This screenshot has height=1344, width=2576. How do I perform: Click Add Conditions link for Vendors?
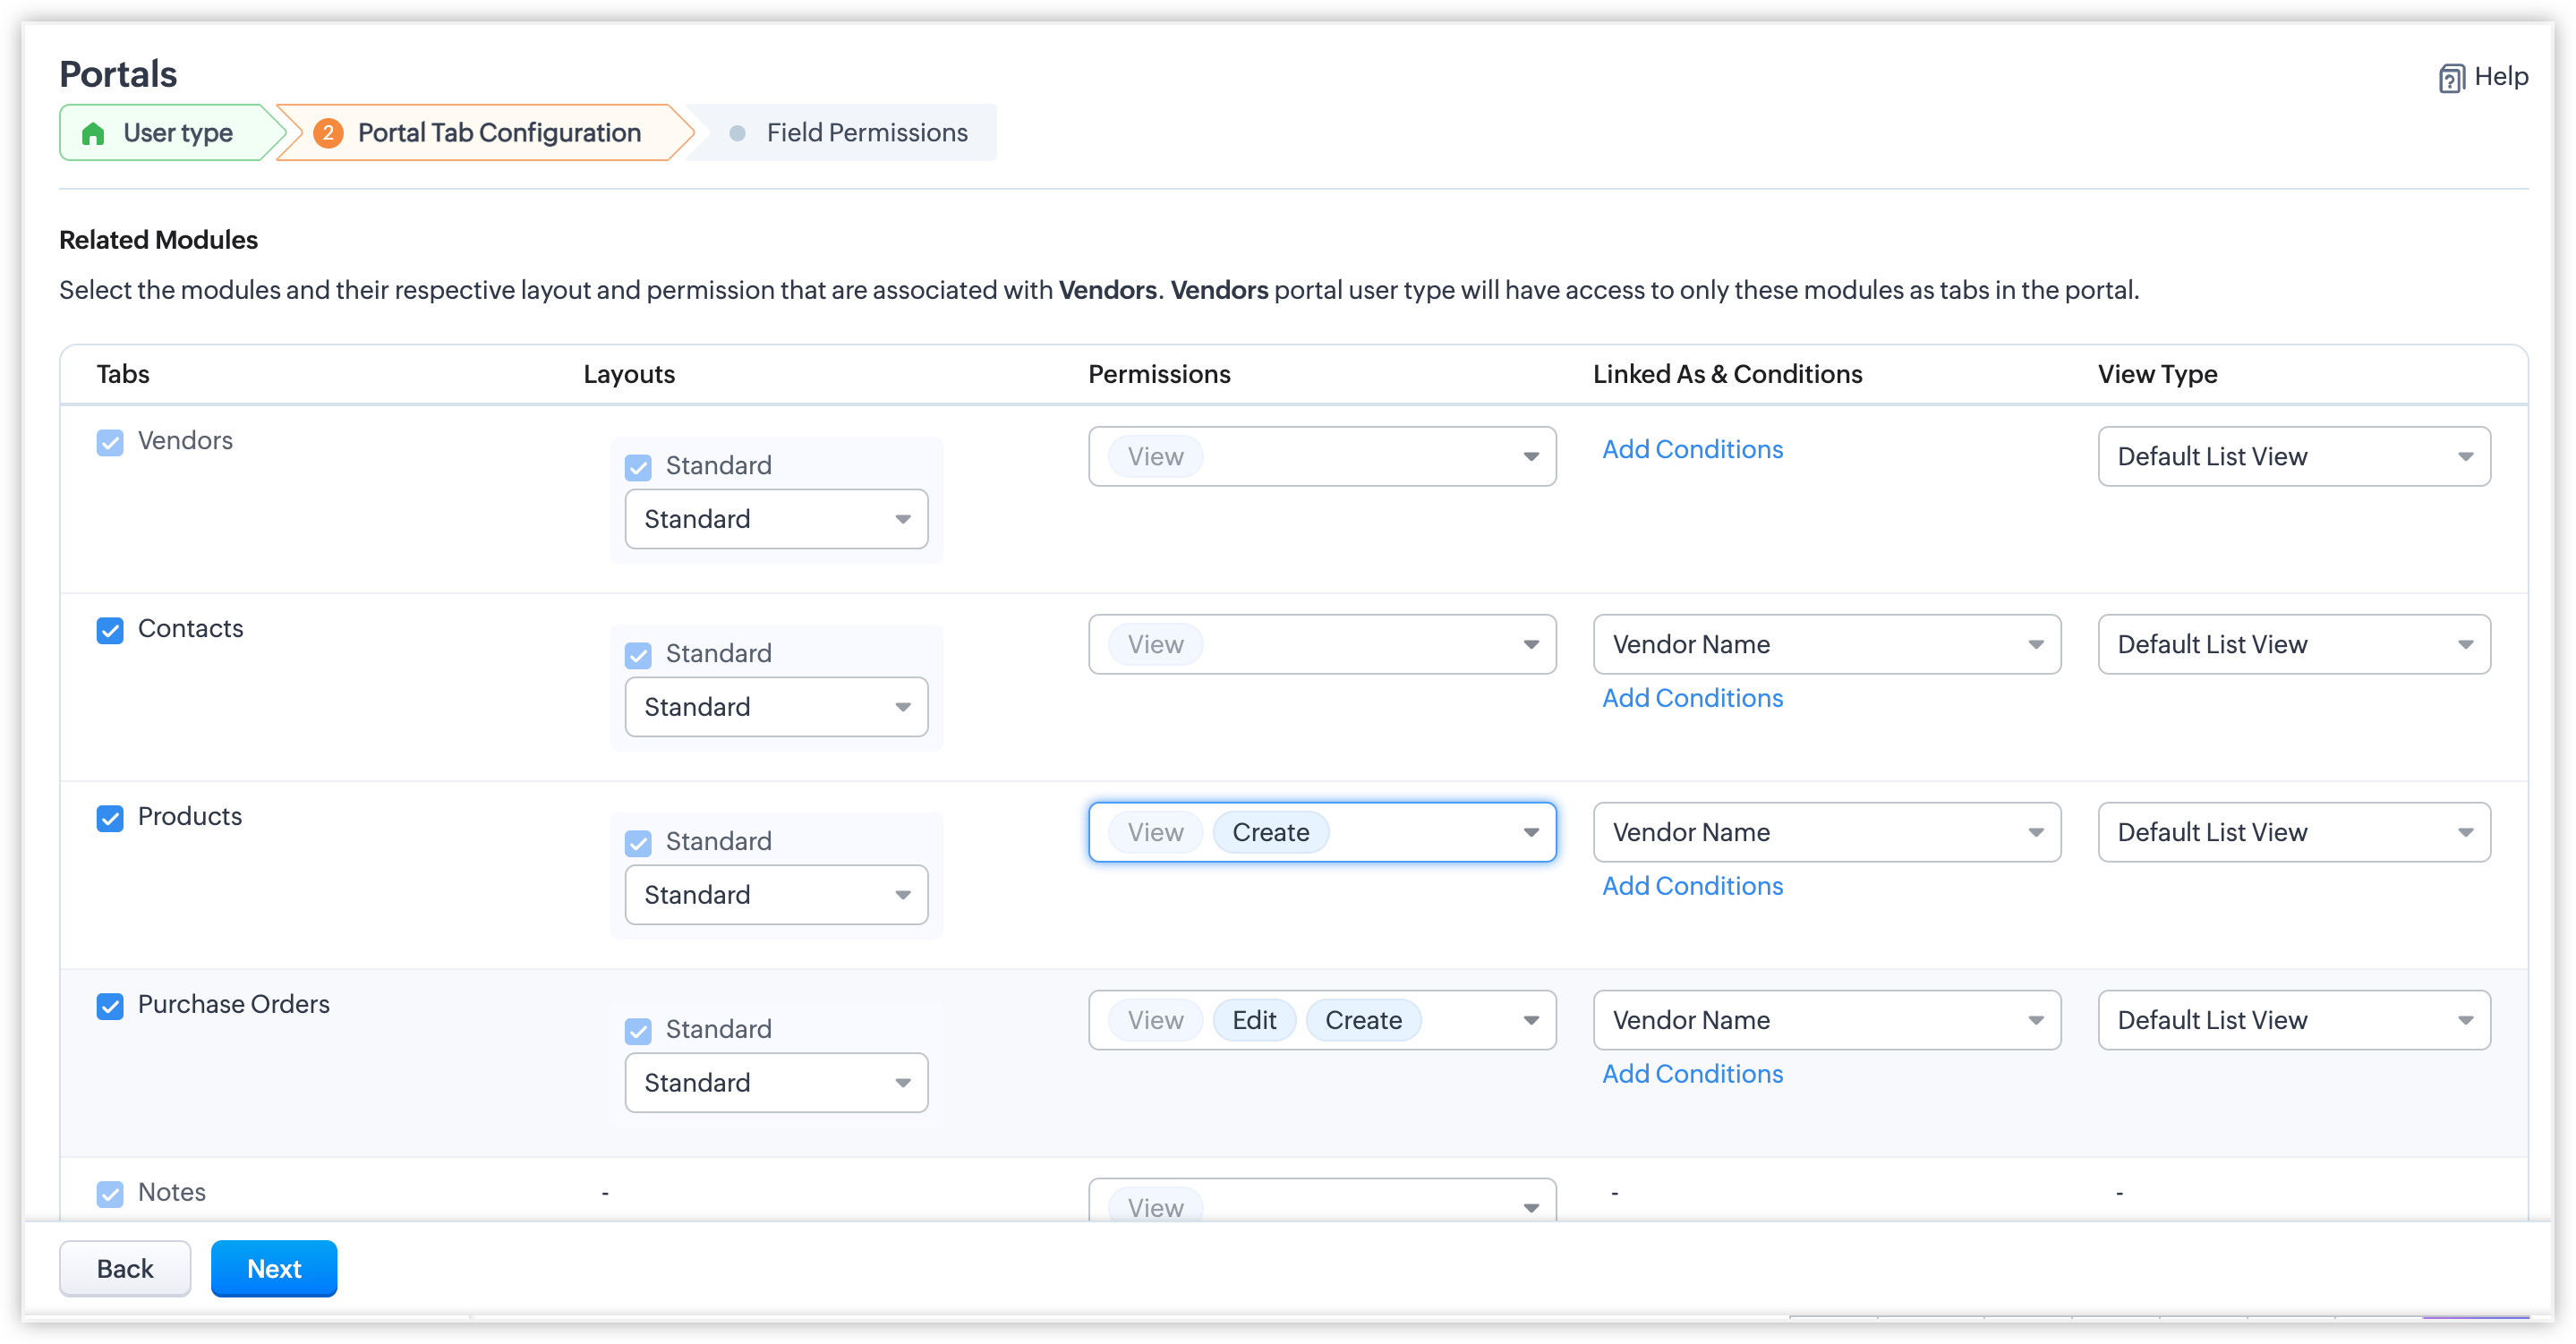[x=1692, y=449]
